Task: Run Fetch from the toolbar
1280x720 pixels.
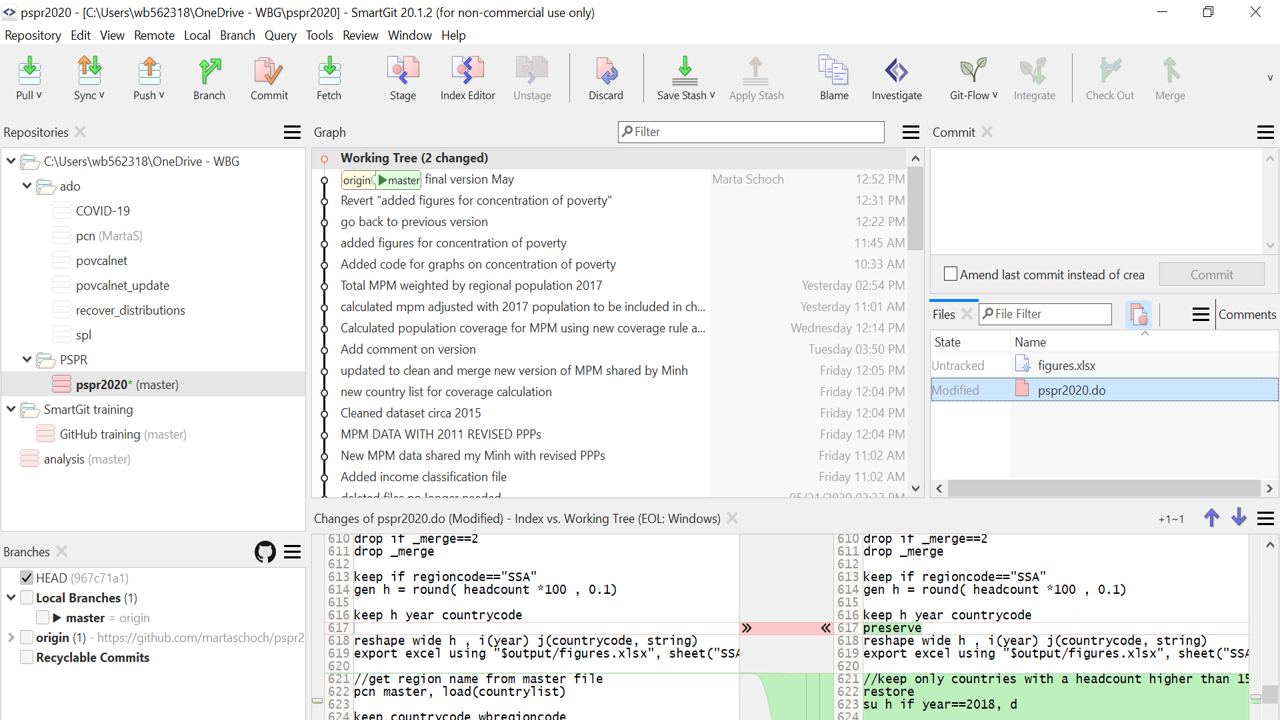Action: [x=329, y=78]
